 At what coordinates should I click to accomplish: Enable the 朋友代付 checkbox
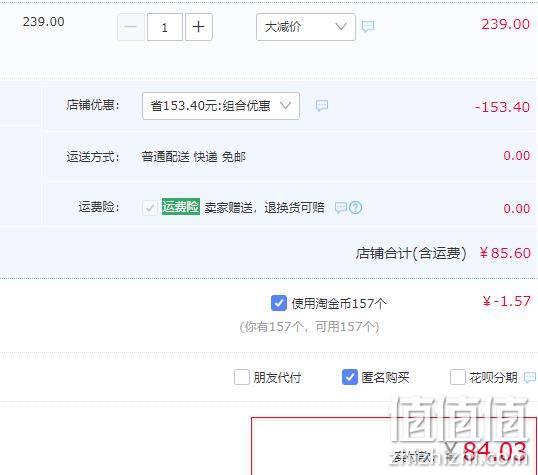242,377
